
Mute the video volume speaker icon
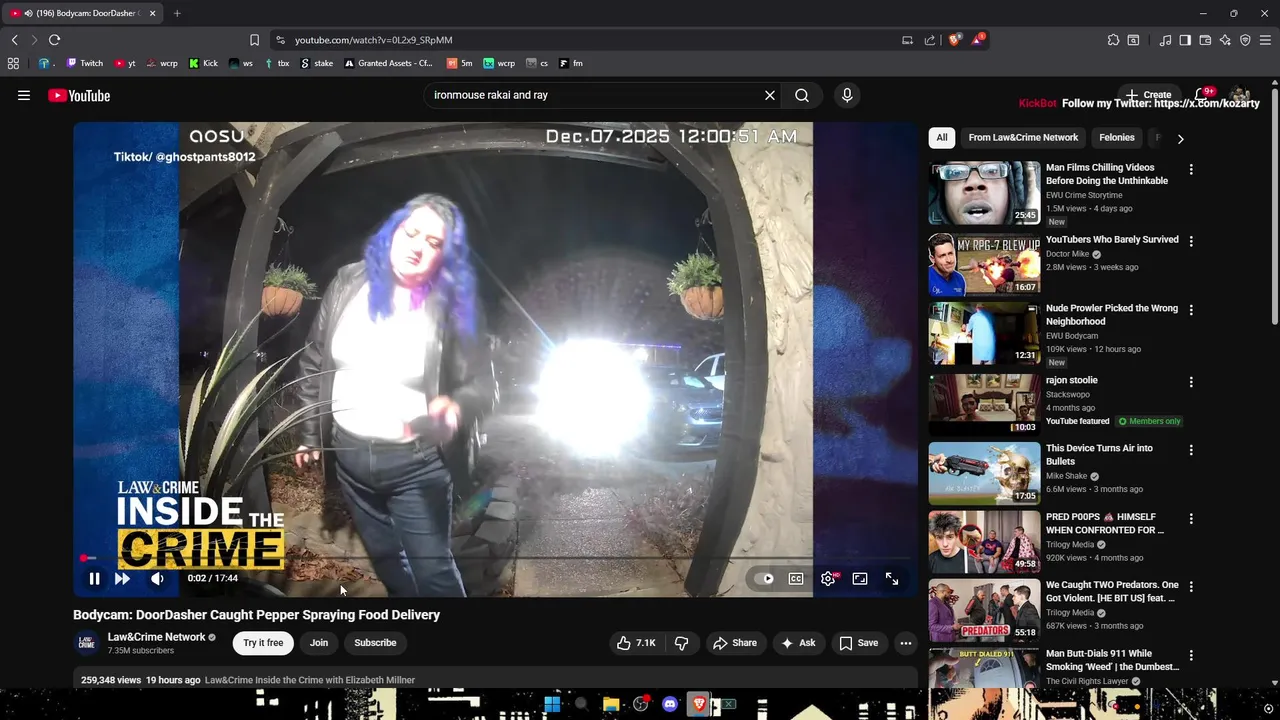point(157,578)
